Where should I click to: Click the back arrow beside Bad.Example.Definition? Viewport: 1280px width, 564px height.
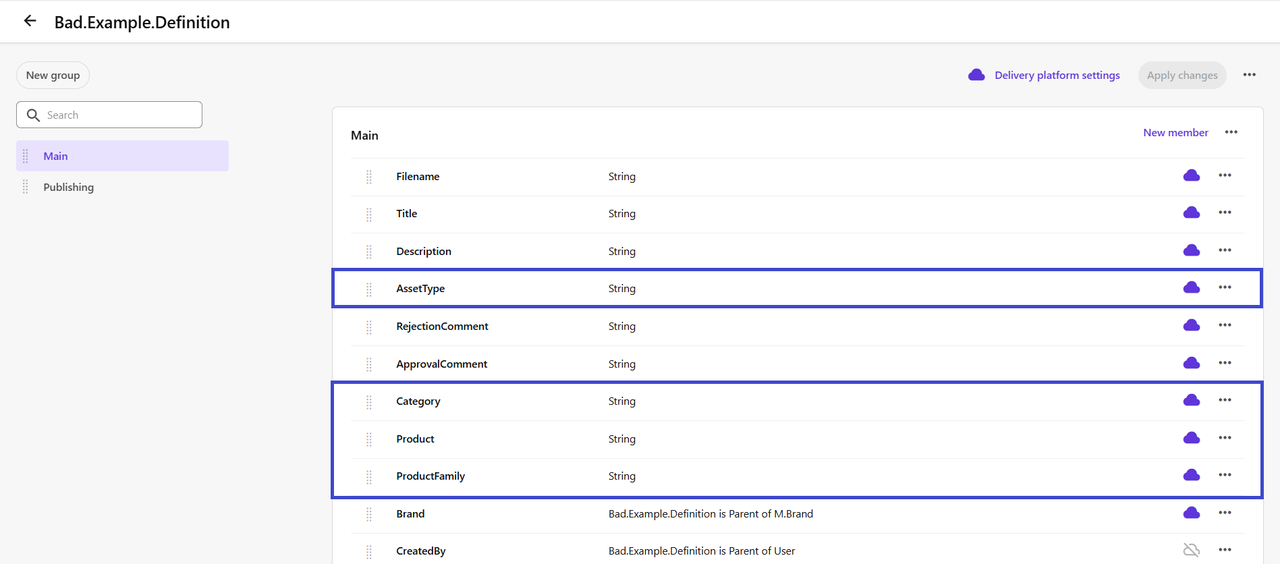click(x=30, y=21)
